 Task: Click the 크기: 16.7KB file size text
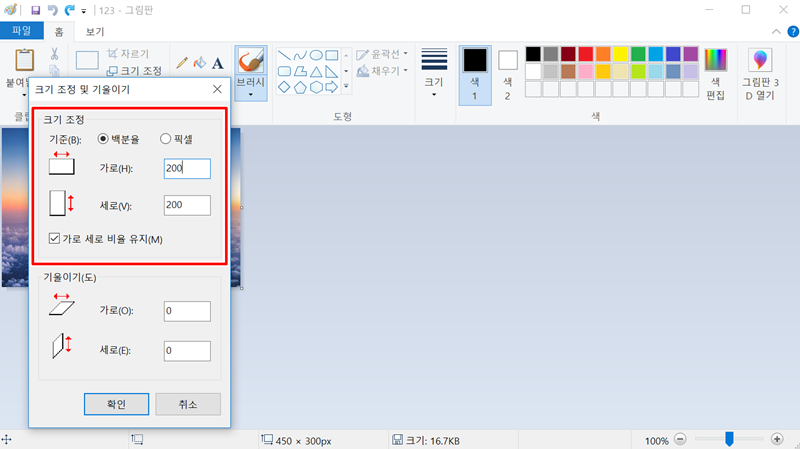tap(433, 441)
